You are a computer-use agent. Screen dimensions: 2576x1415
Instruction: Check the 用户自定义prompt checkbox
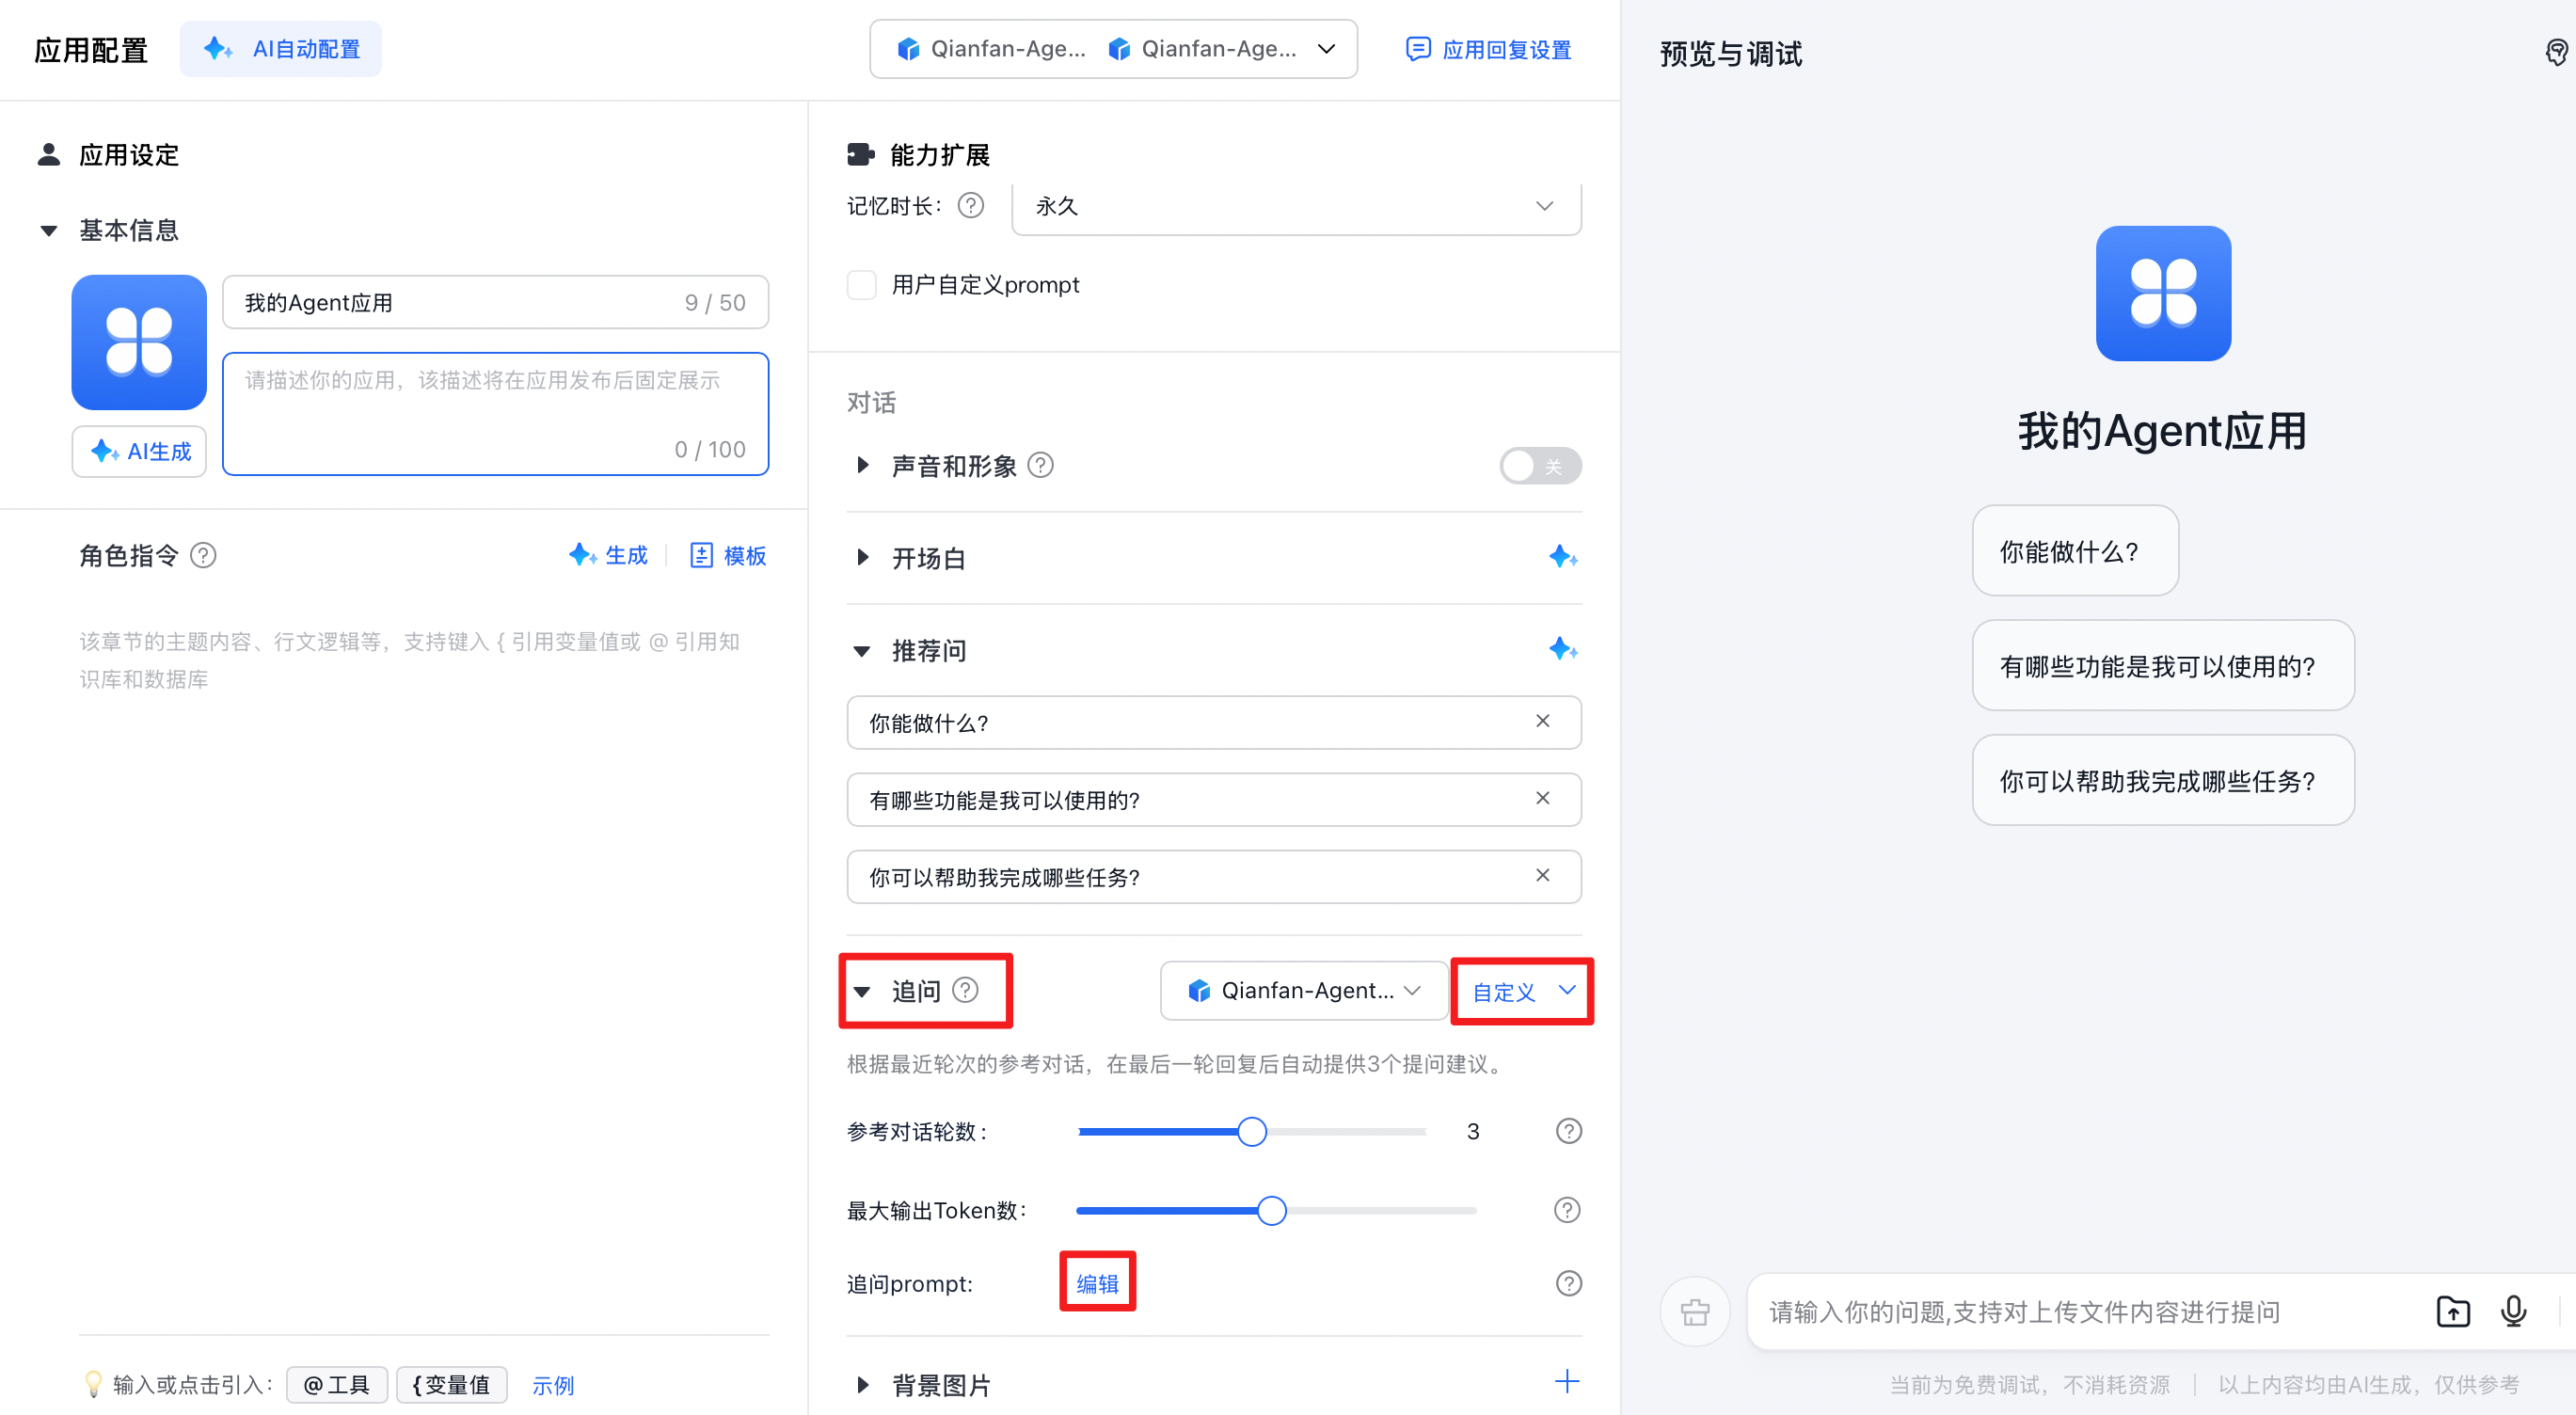point(861,285)
